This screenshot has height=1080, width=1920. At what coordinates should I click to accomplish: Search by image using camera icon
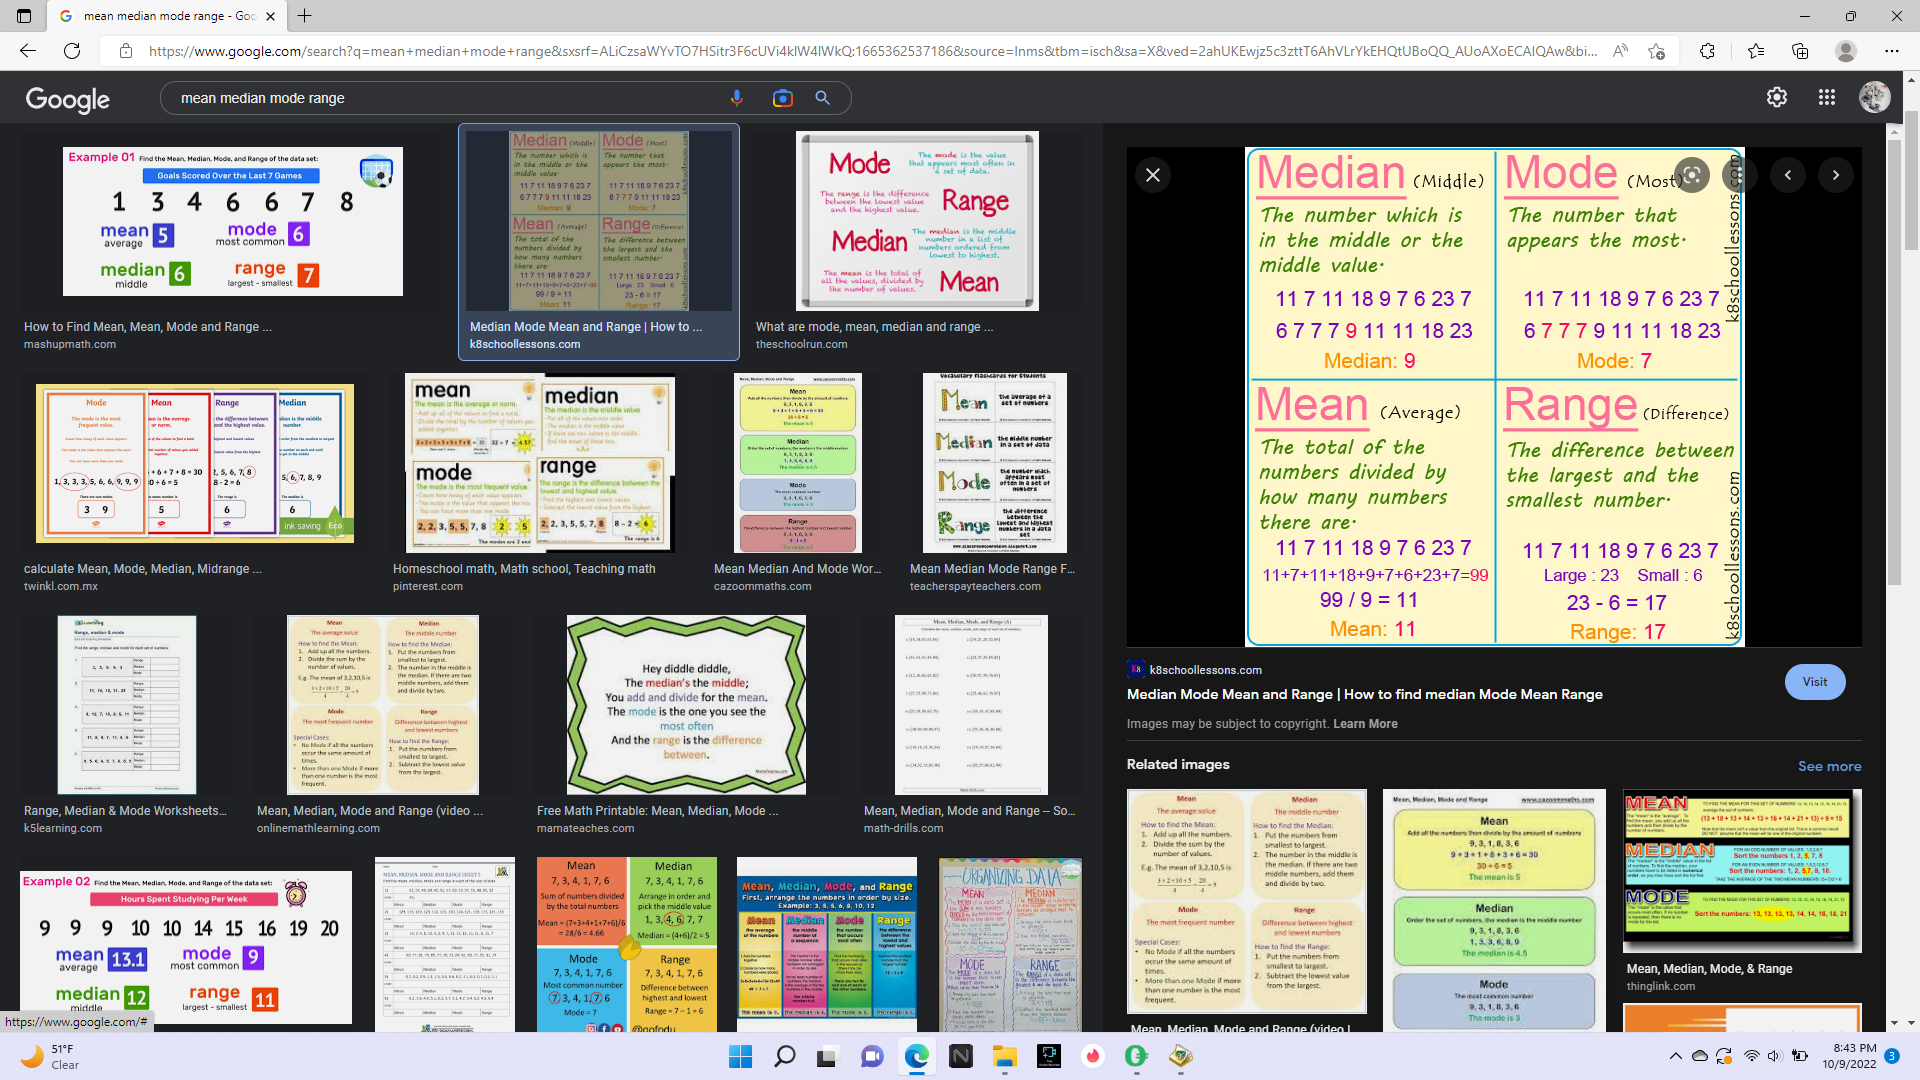tap(782, 98)
